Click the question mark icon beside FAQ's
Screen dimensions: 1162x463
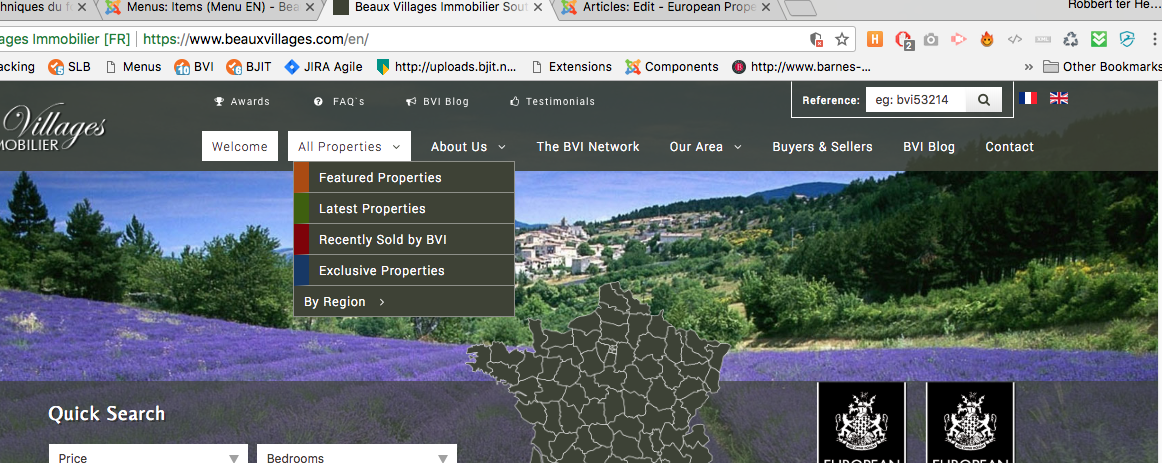[x=319, y=101]
